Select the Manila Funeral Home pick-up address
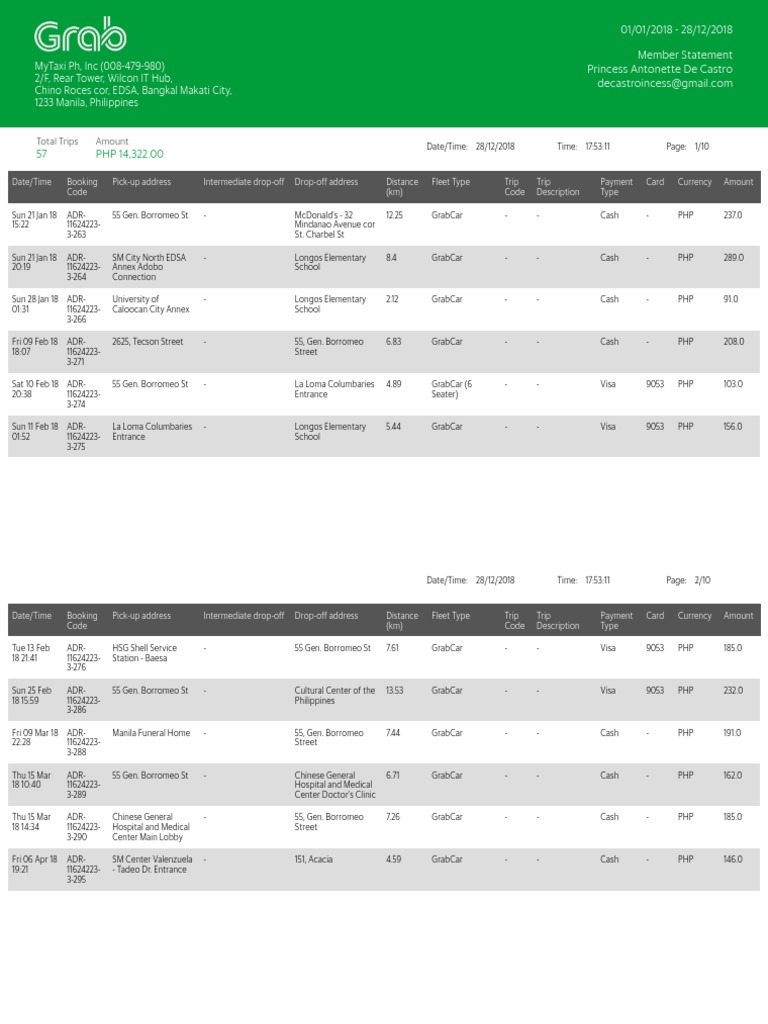Screen dimensions: 768x1024 (x=151, y=733)
